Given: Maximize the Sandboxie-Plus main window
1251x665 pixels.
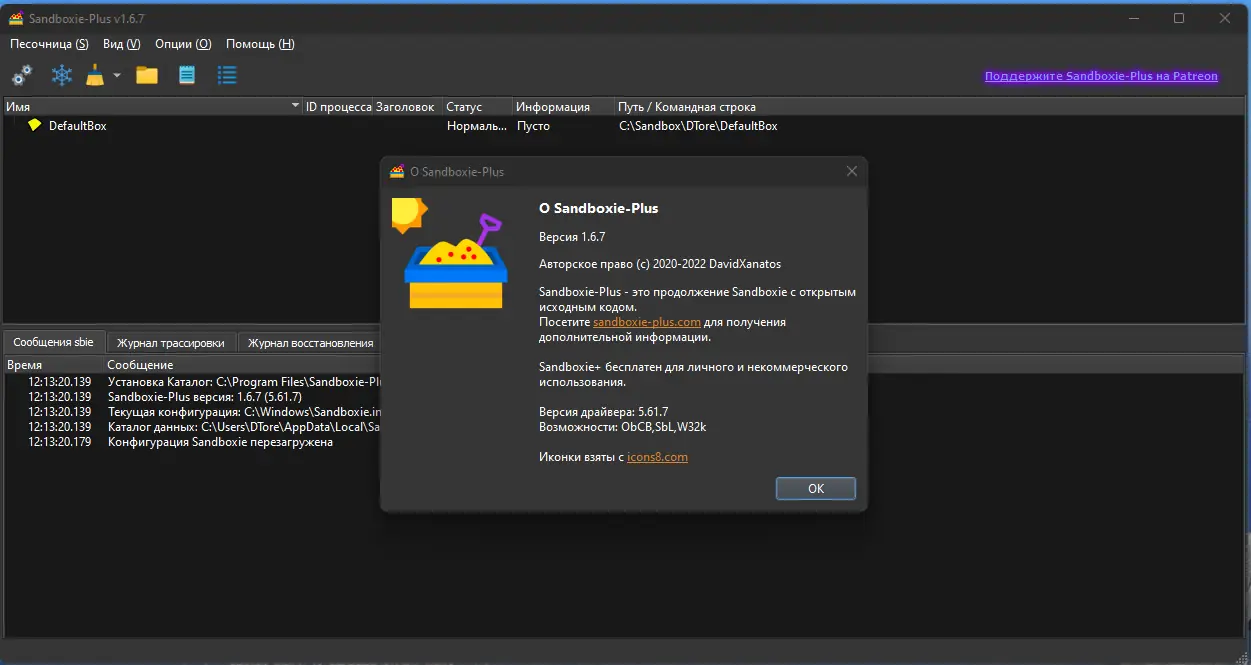Looking at the screenshot, I should pyautogui.click(x=1179, y=18).
